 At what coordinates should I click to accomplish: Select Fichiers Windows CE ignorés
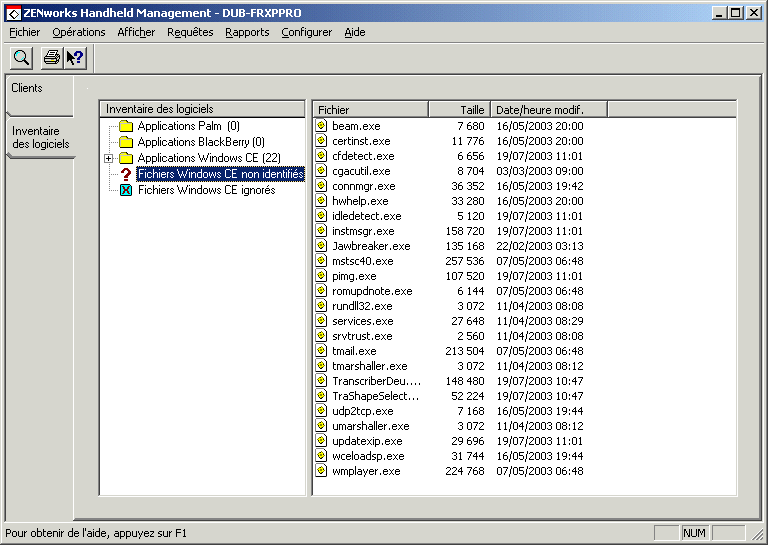tap(207, 190)
